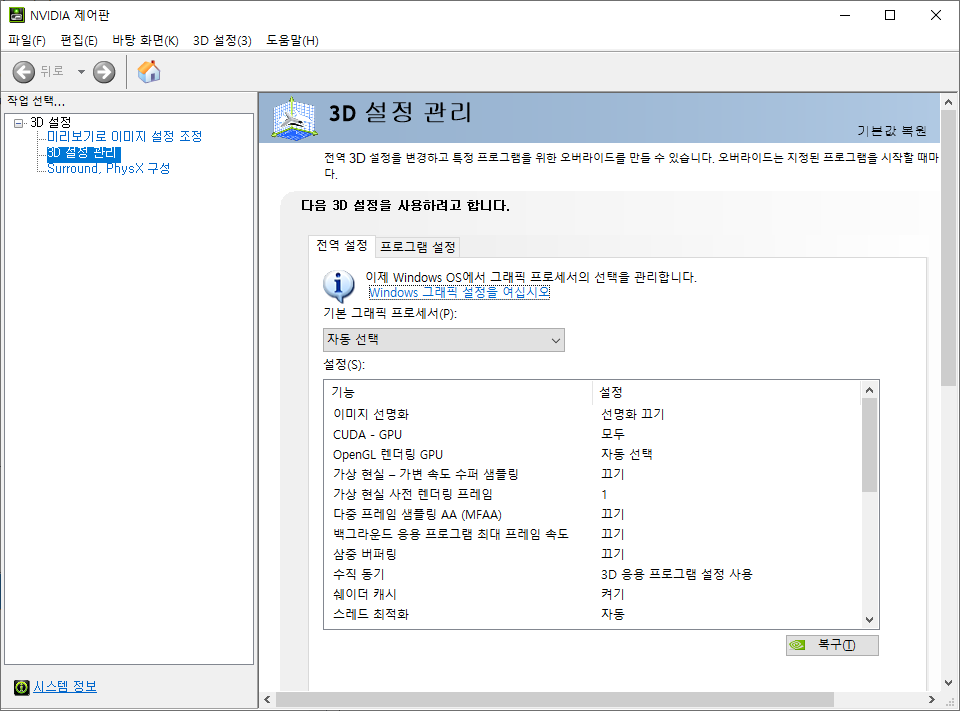Open the 시스템 정보 link
Screen dimensions: 960x711
pyautogui.click(x=65, y=687)
